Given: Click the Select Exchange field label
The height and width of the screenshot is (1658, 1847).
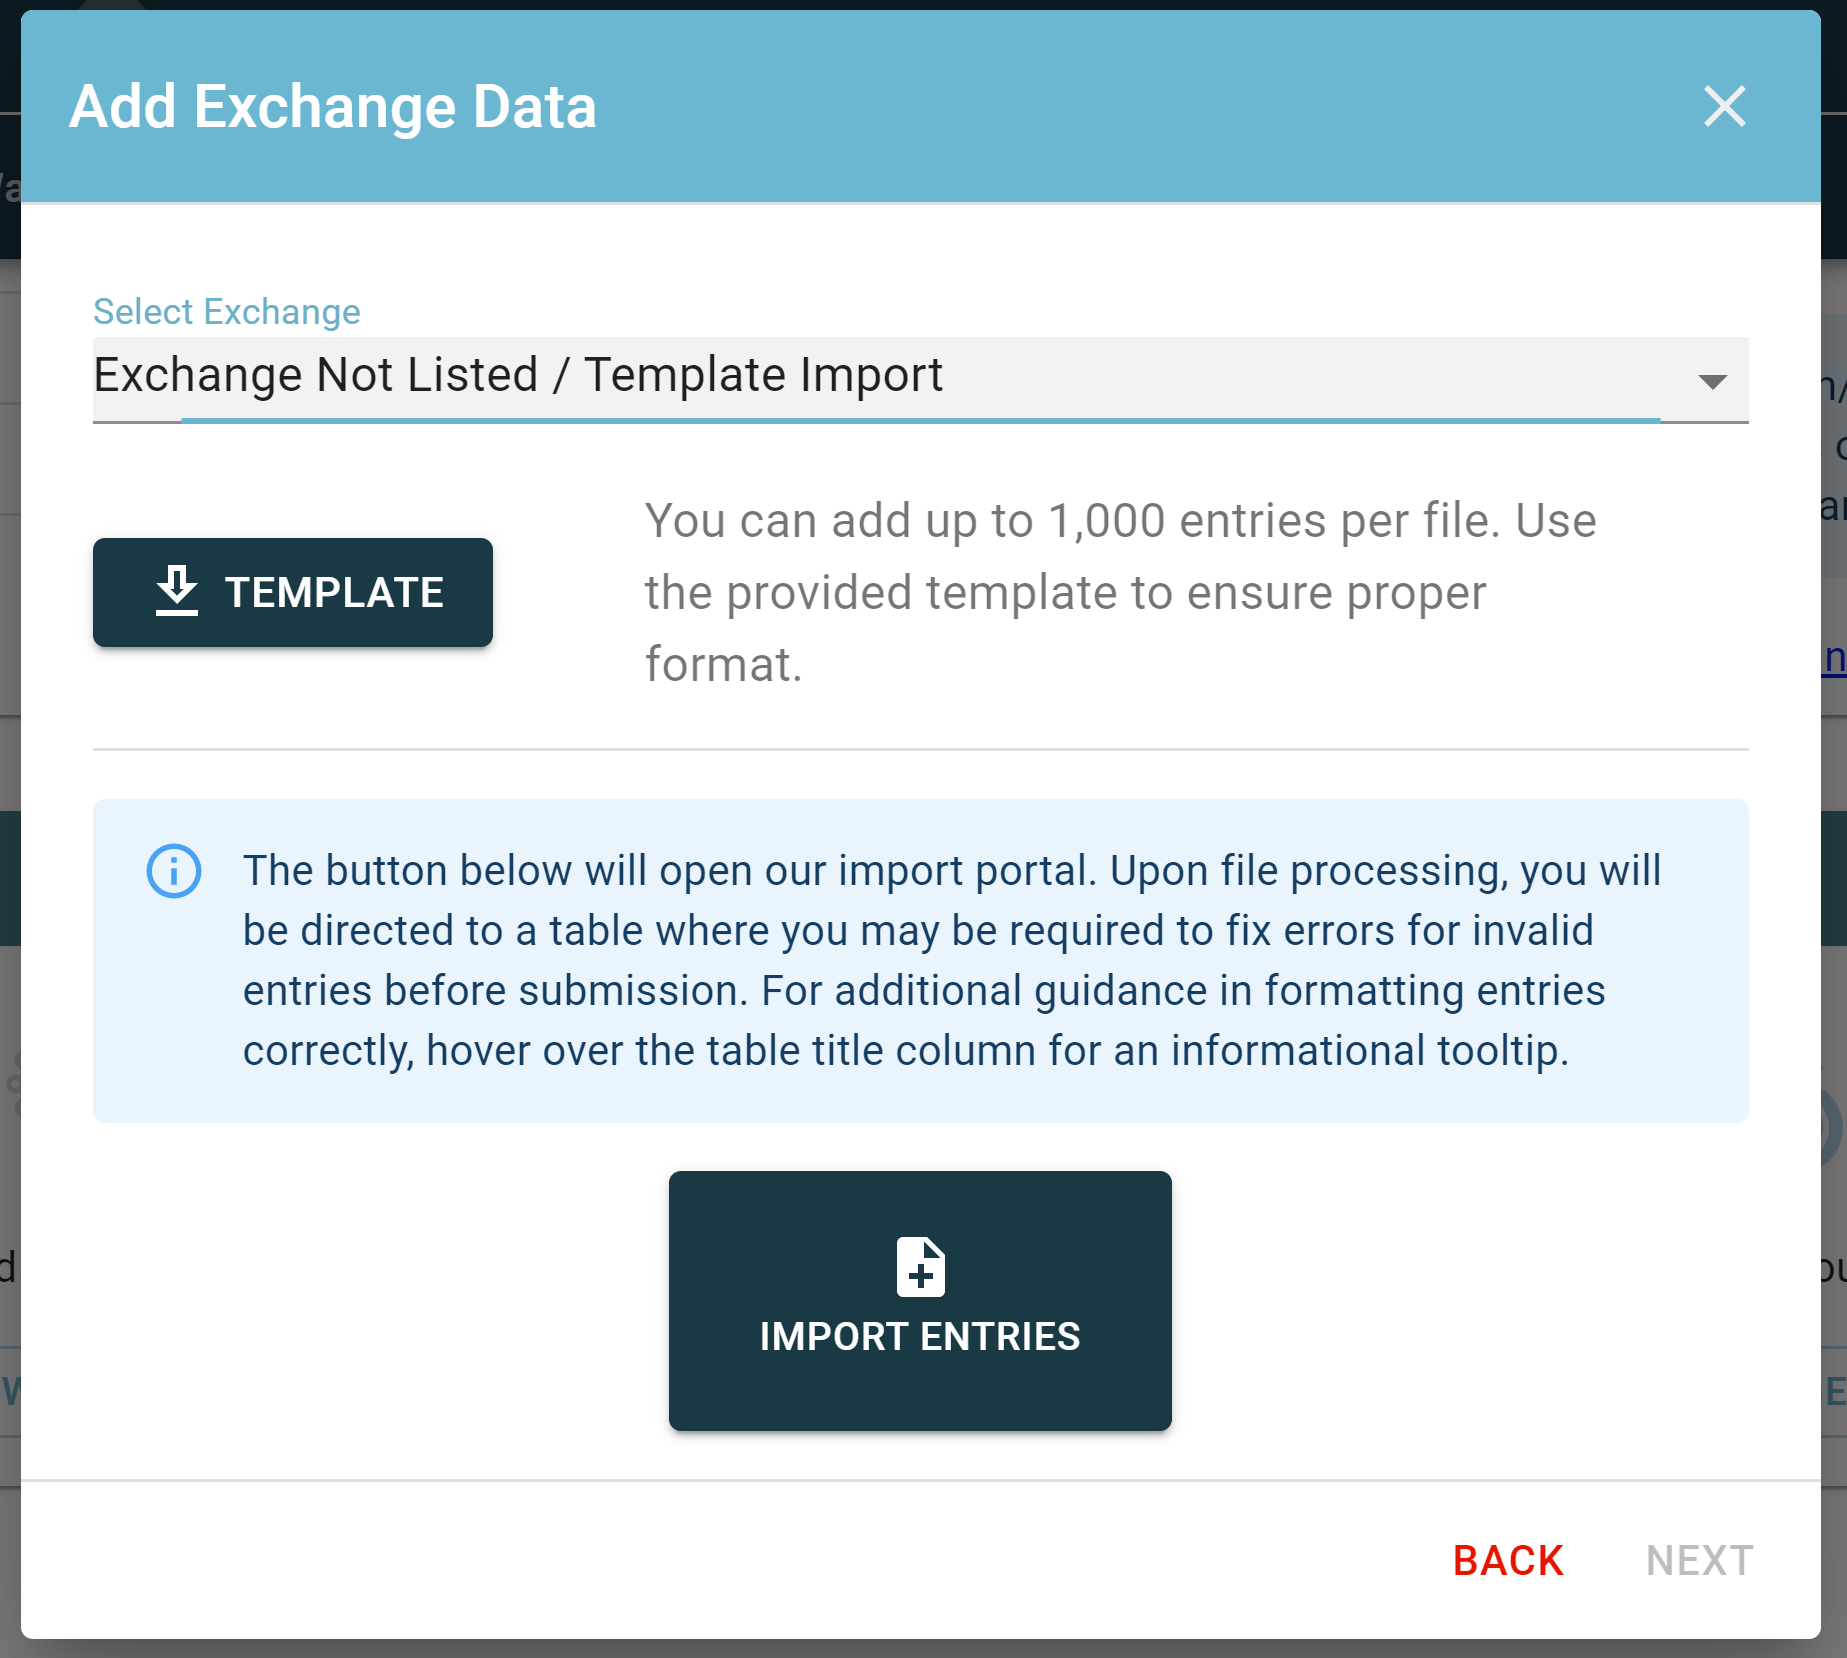Looking at the screenshot, I should (x=227, y=311).
